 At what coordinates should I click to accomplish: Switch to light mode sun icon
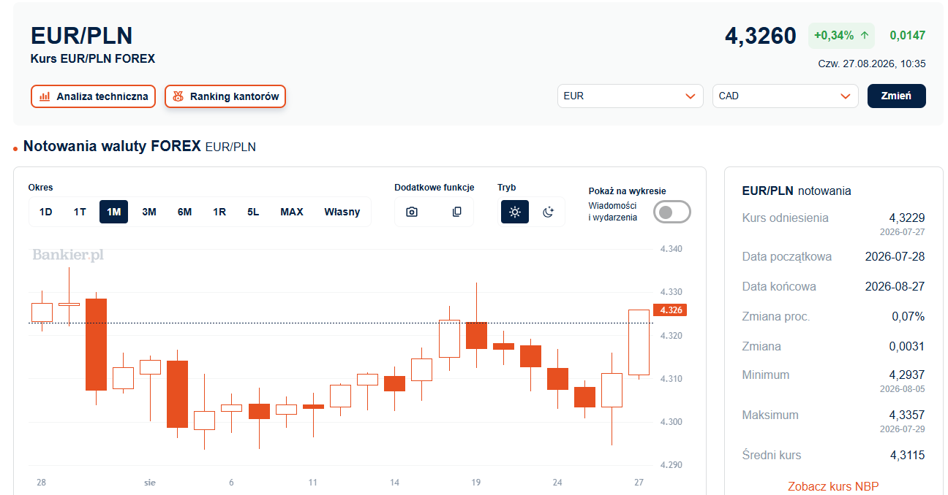(x=515, y=212)
